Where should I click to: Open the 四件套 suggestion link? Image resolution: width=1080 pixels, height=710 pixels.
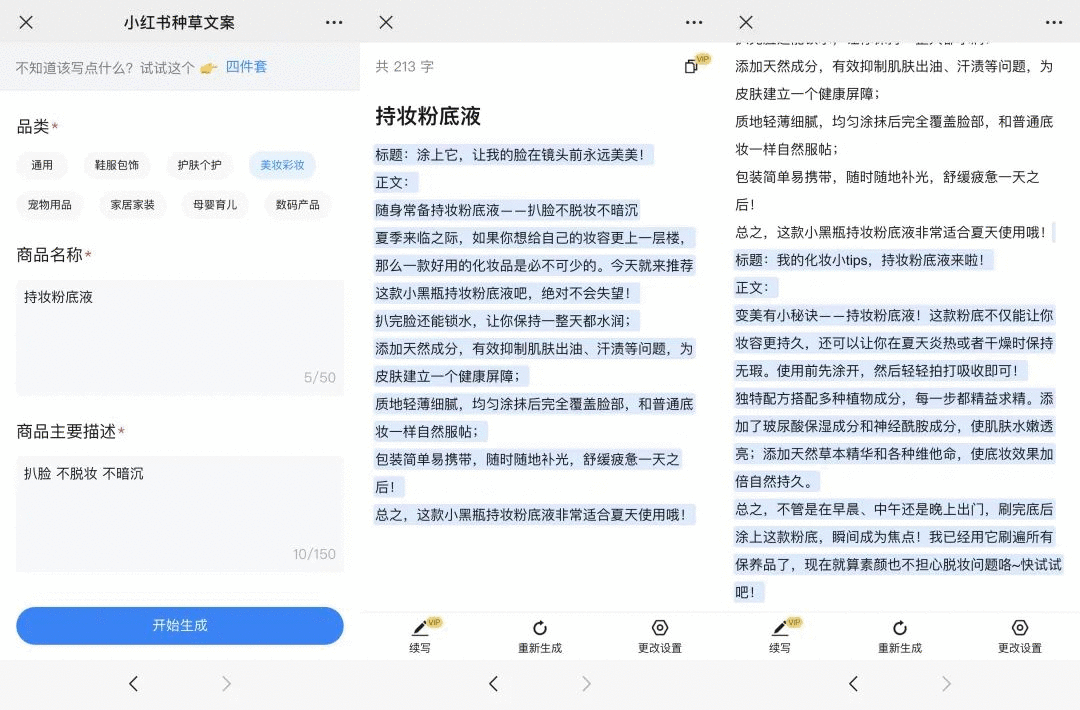pyautogui.click(x=246, y=67)
